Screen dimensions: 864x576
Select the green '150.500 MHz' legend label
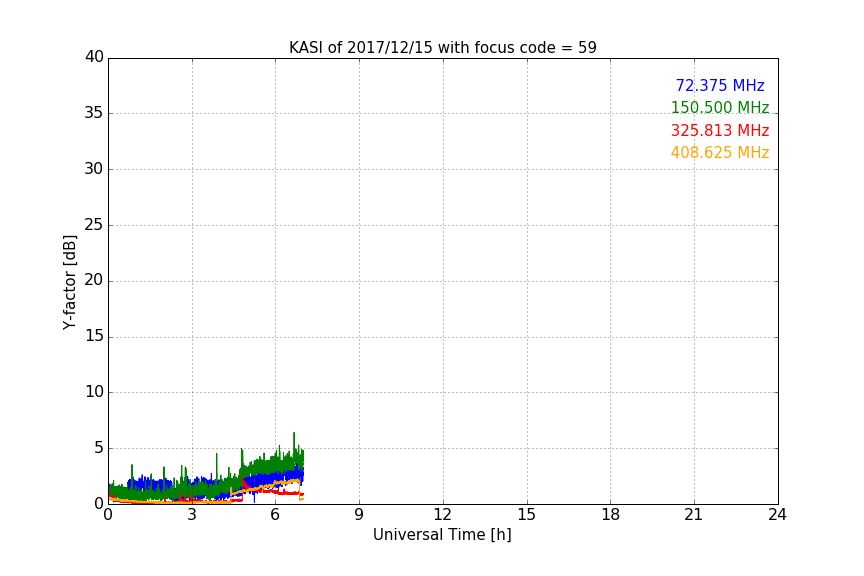[720, 107]
